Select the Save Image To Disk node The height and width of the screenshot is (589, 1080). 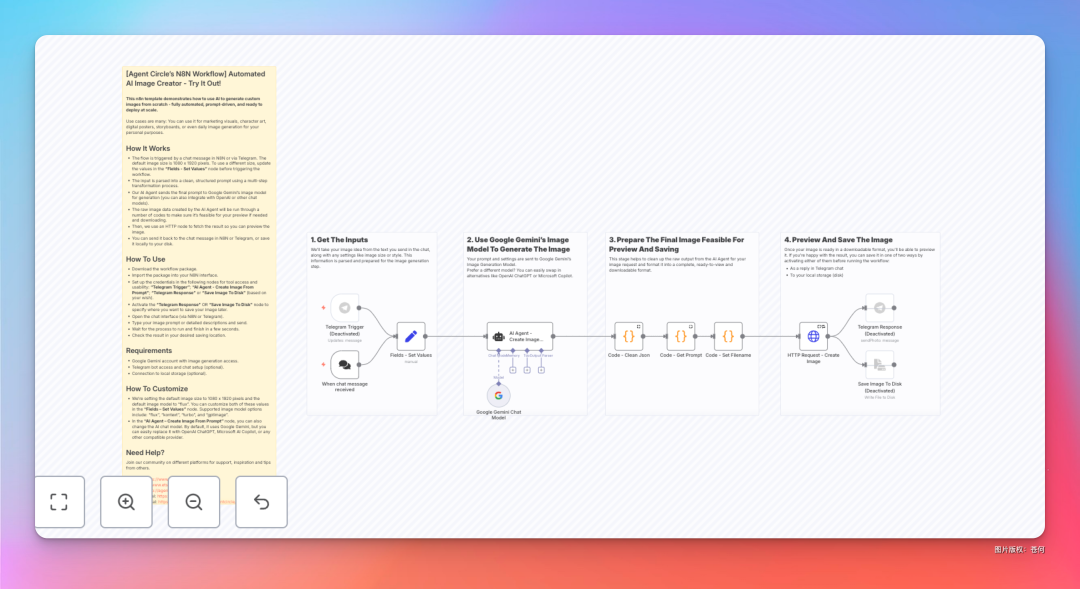[880, 364]
